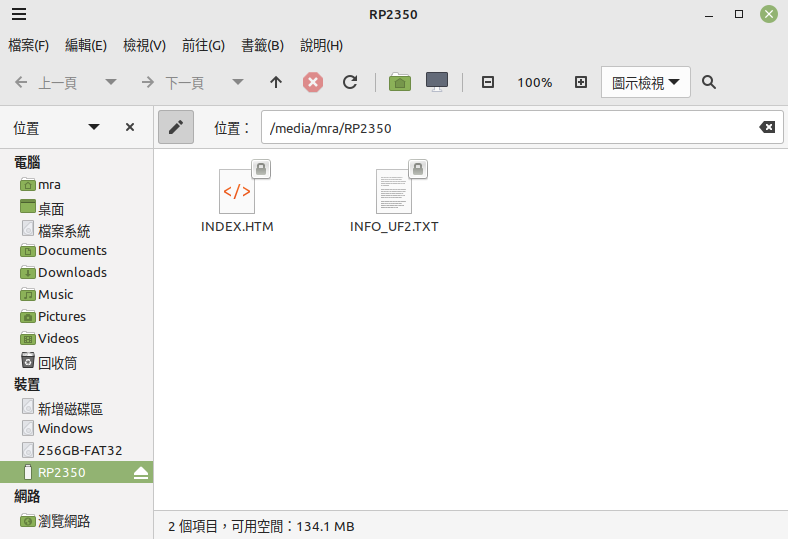Click the search magnifier icon
Screen dimensions: 788x539
pos(709,82)
